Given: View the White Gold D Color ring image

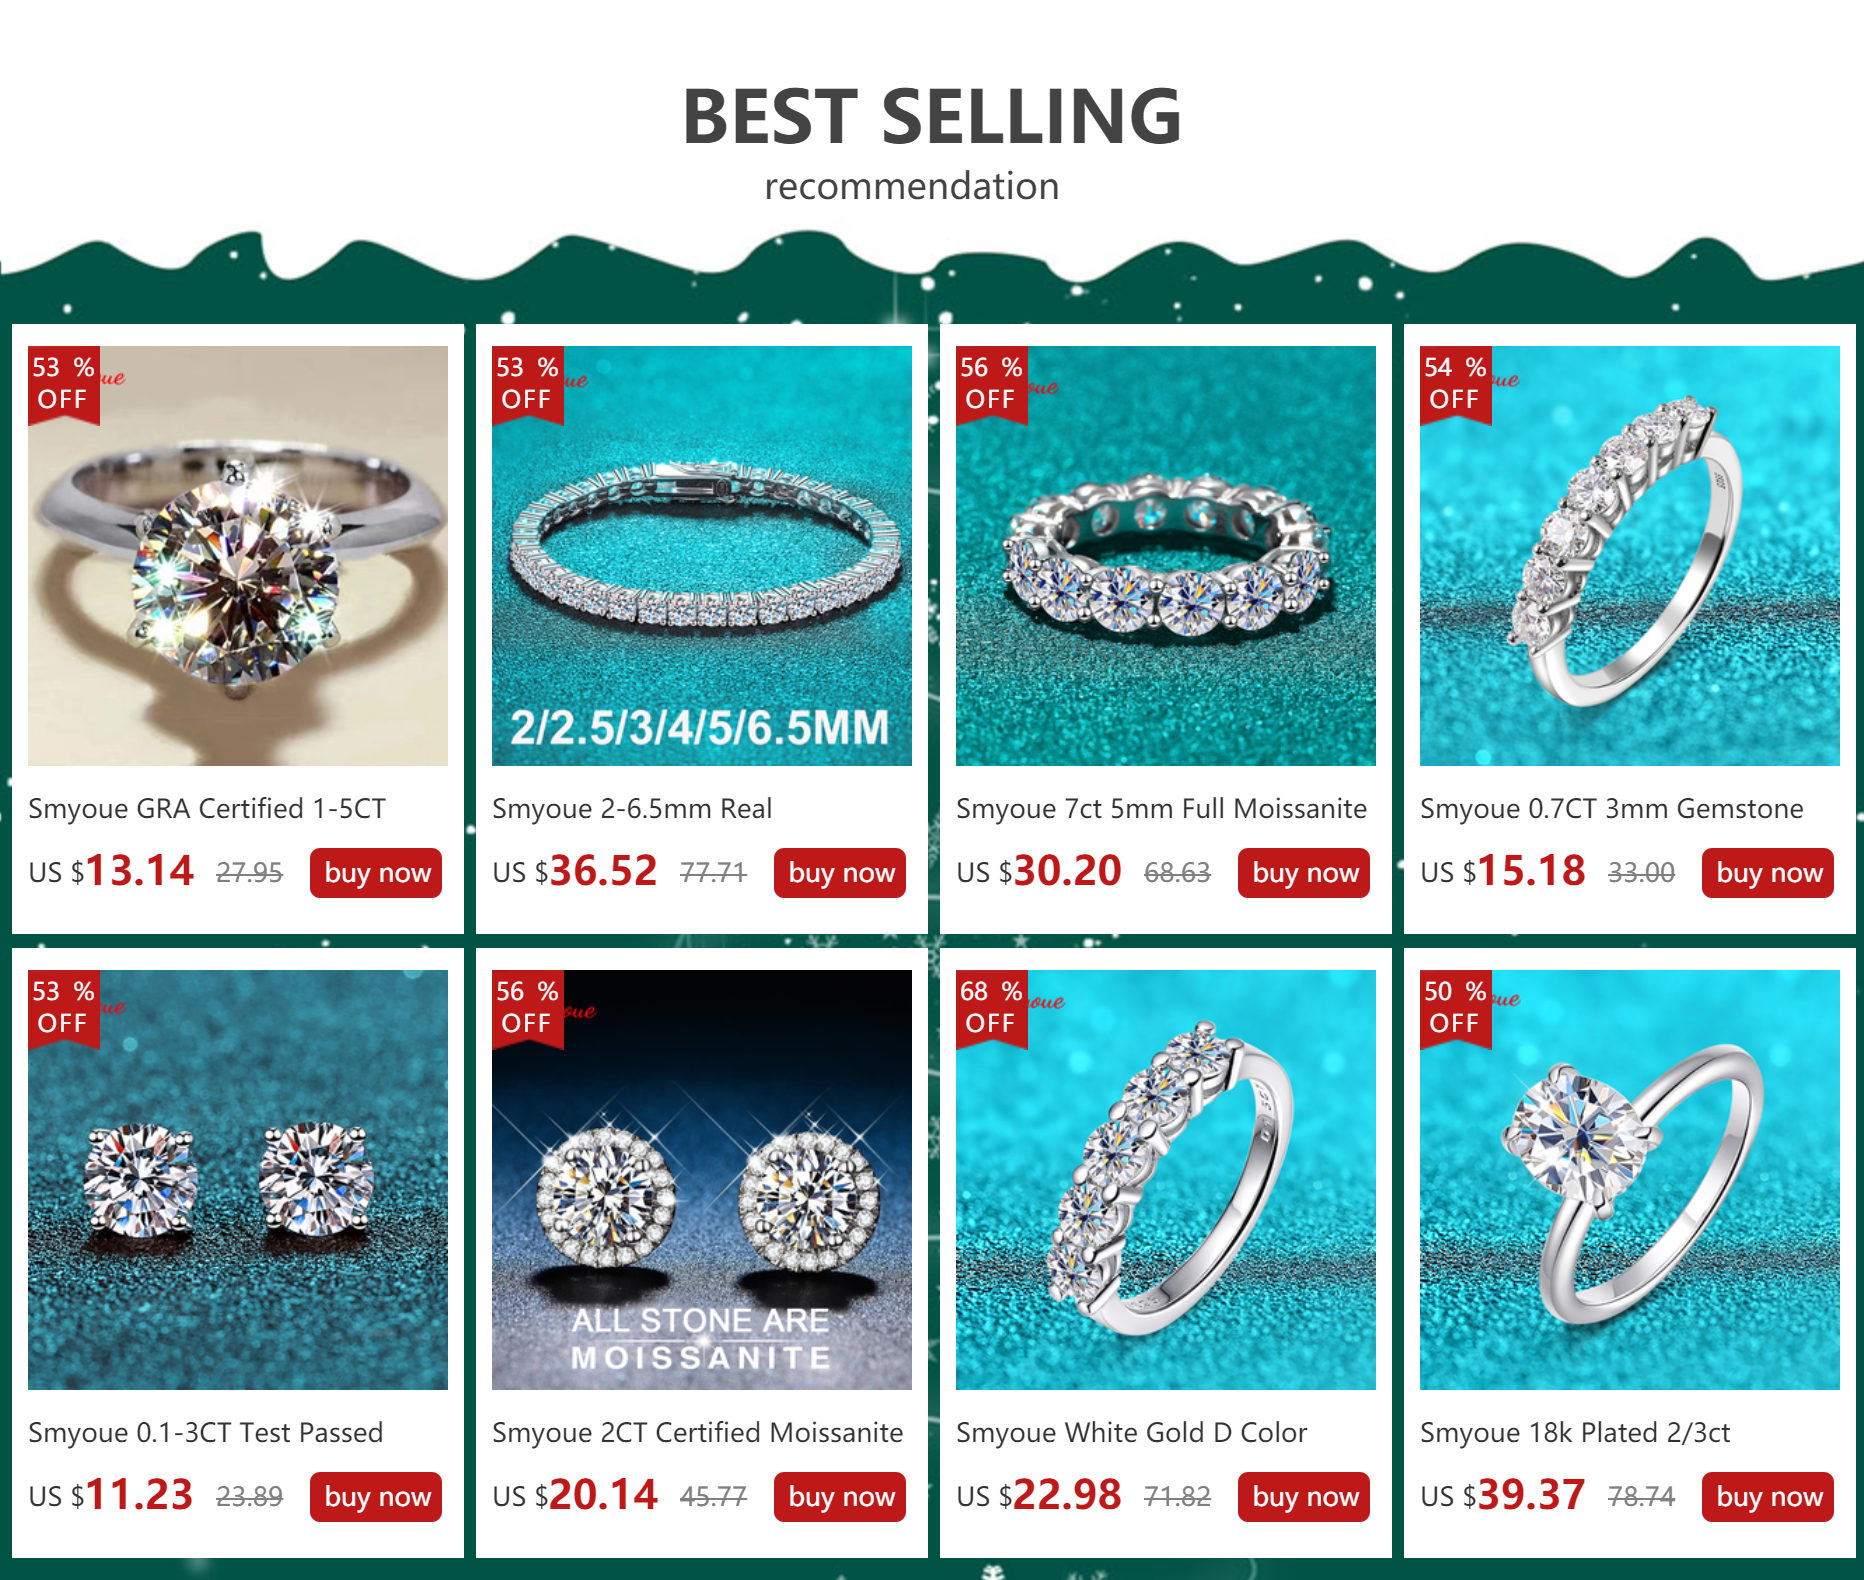Looking at the screenshot, I should pos(1166,1180).
